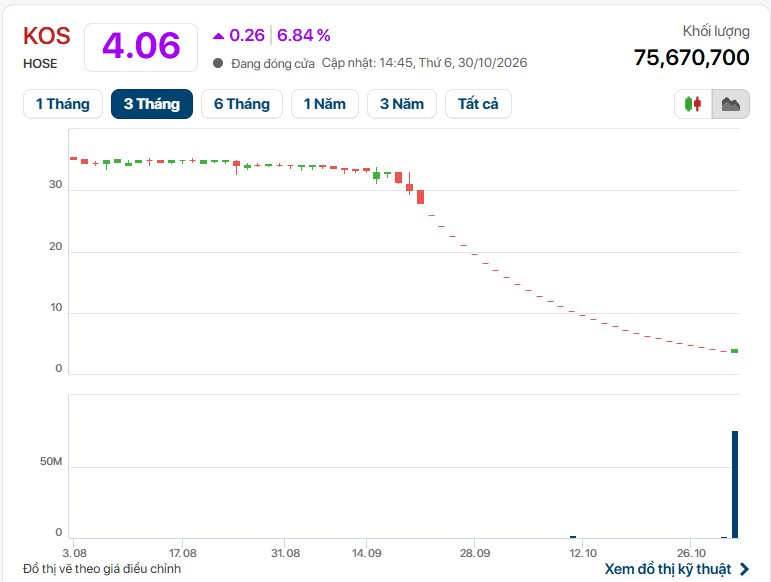Click the gray market closed status dot
The width and height of the screenshot is (771, 582).
pos(218,63)
